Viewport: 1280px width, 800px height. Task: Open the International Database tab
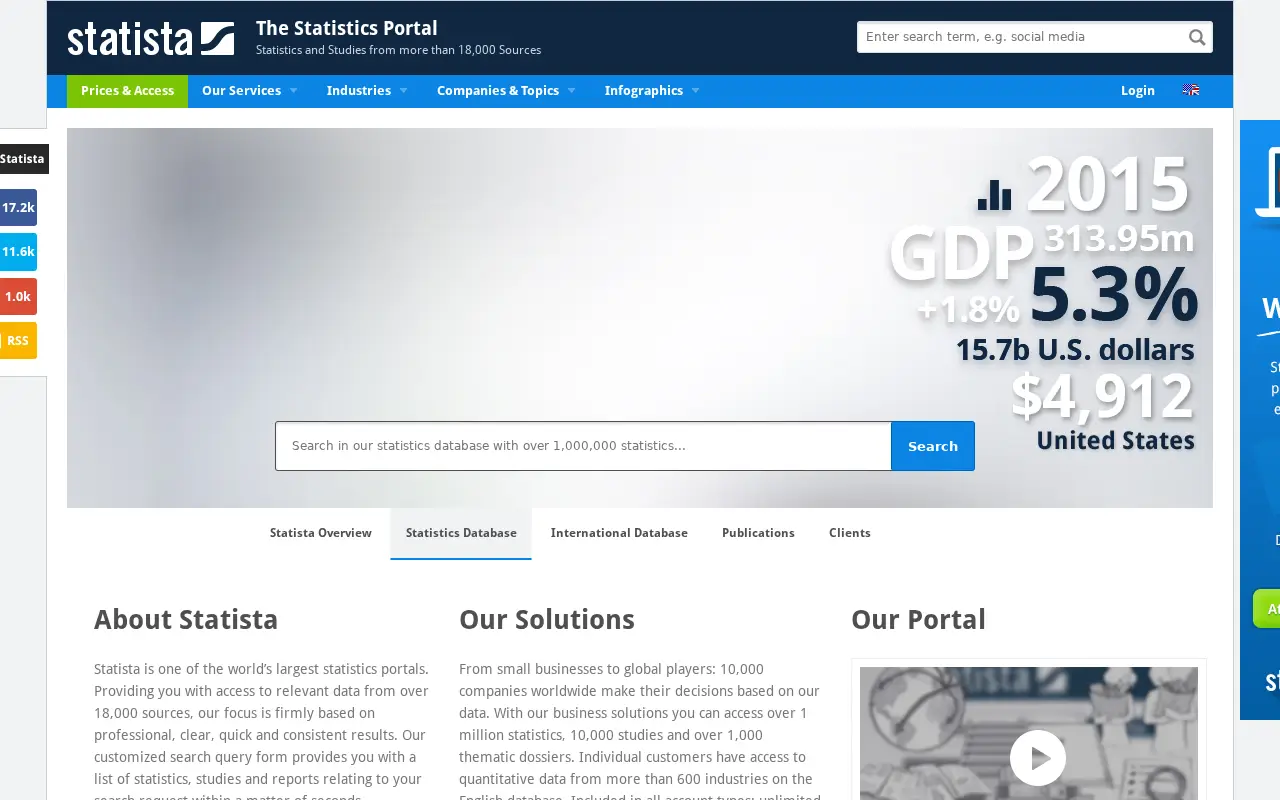[x=619, y=533]
